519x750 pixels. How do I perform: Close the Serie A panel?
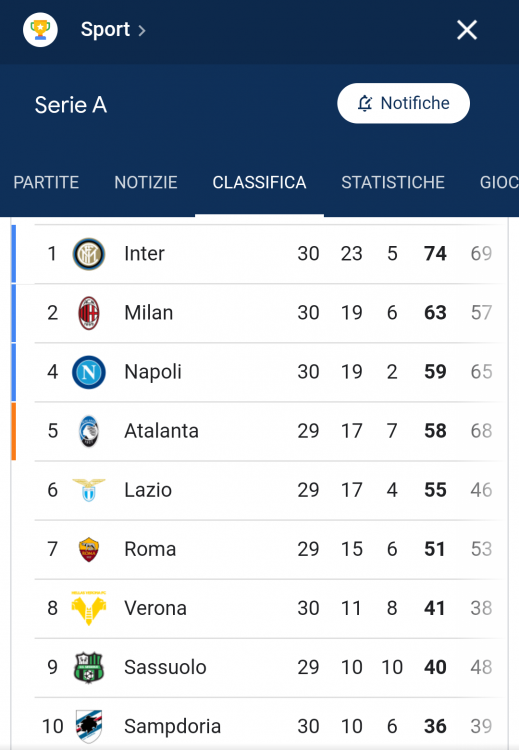467,30
